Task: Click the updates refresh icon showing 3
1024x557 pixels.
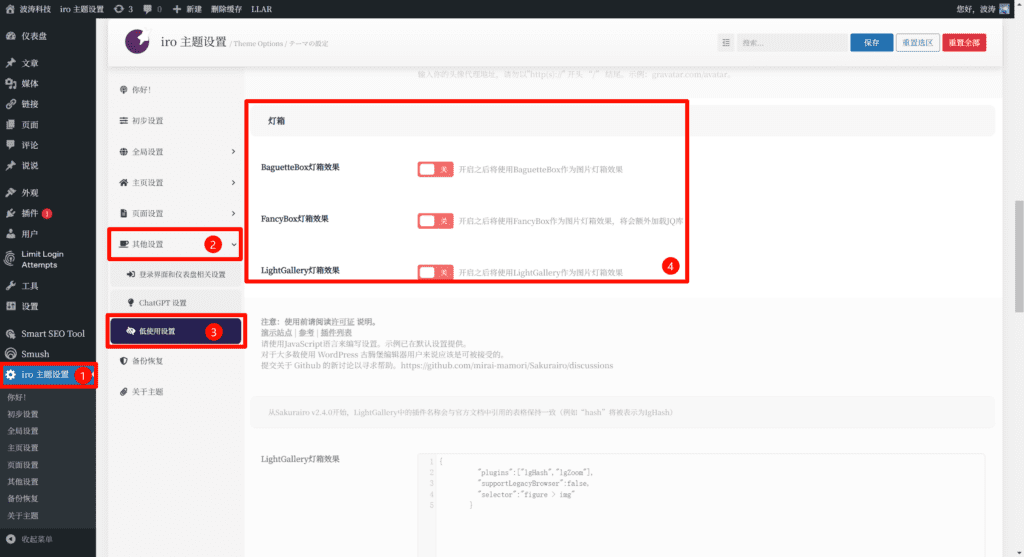Action: click(x=119, y=9)
